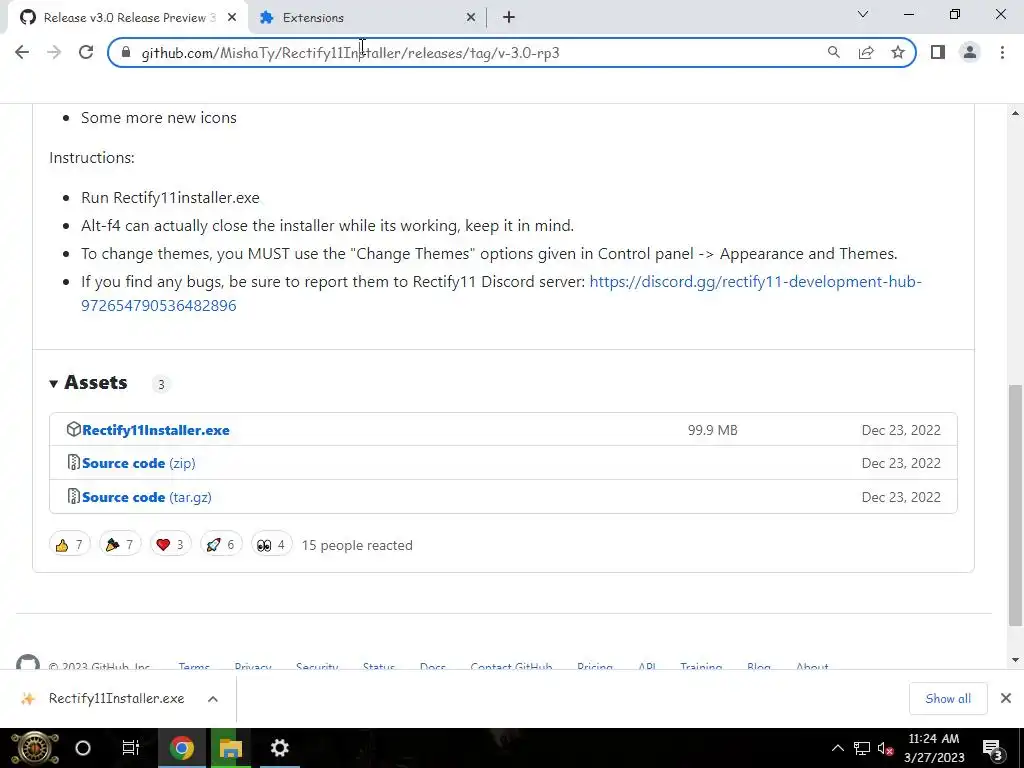Click the GitHub logo in footer
Image resolution: width=1024 pixels, height=768 pixels.
(27, 662)
